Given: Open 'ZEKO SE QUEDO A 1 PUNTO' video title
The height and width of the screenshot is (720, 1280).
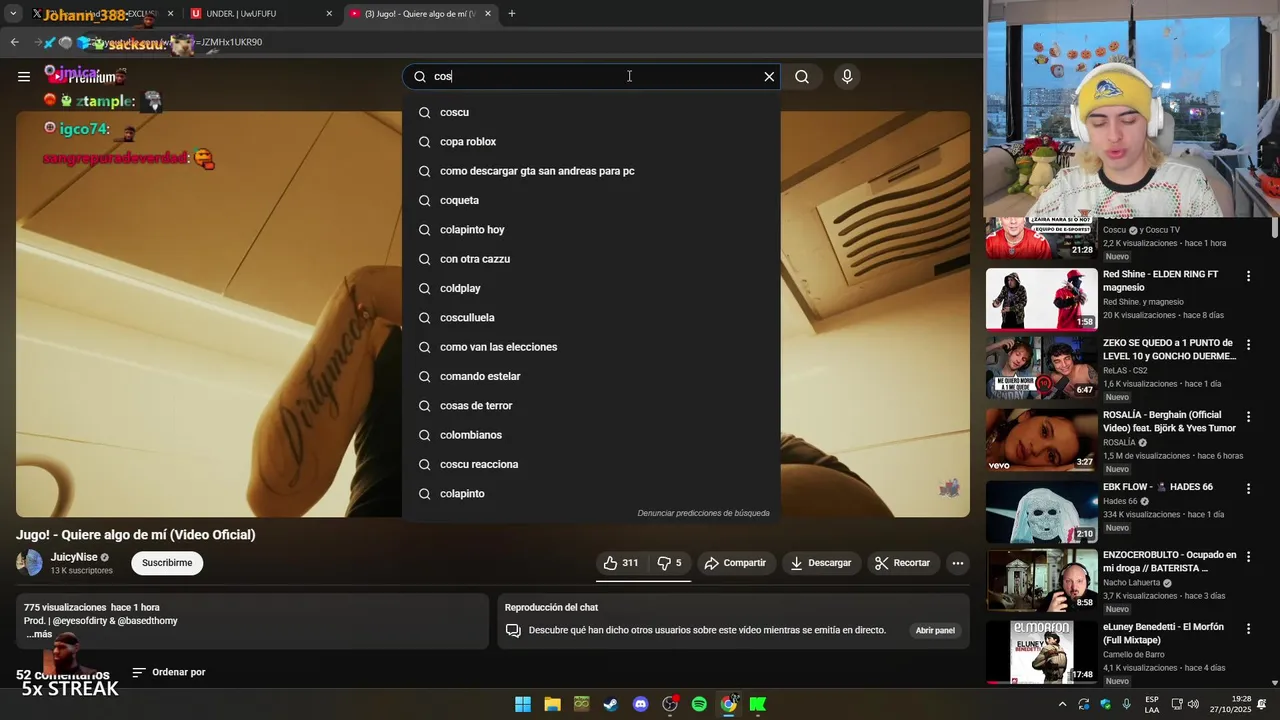Looking at the screenshot, I should tap(1169, 349).
